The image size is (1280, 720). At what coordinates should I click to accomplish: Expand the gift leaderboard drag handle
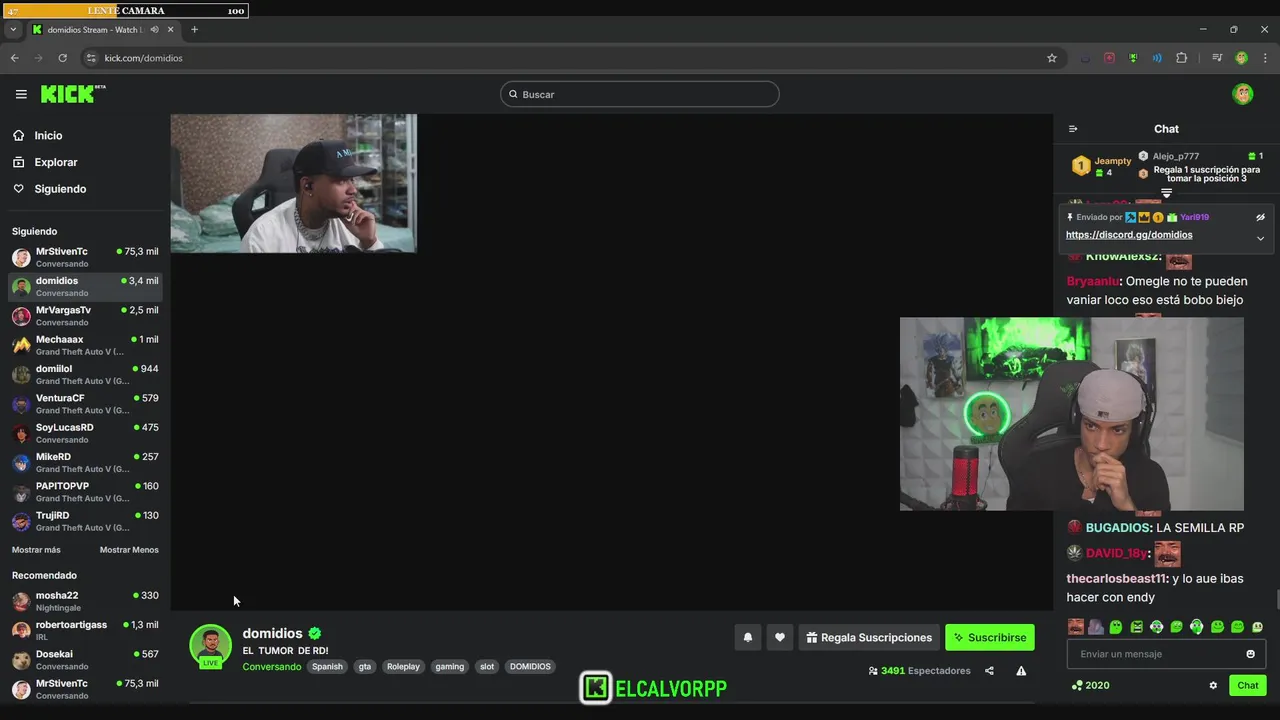click(x=1166, y=193)
